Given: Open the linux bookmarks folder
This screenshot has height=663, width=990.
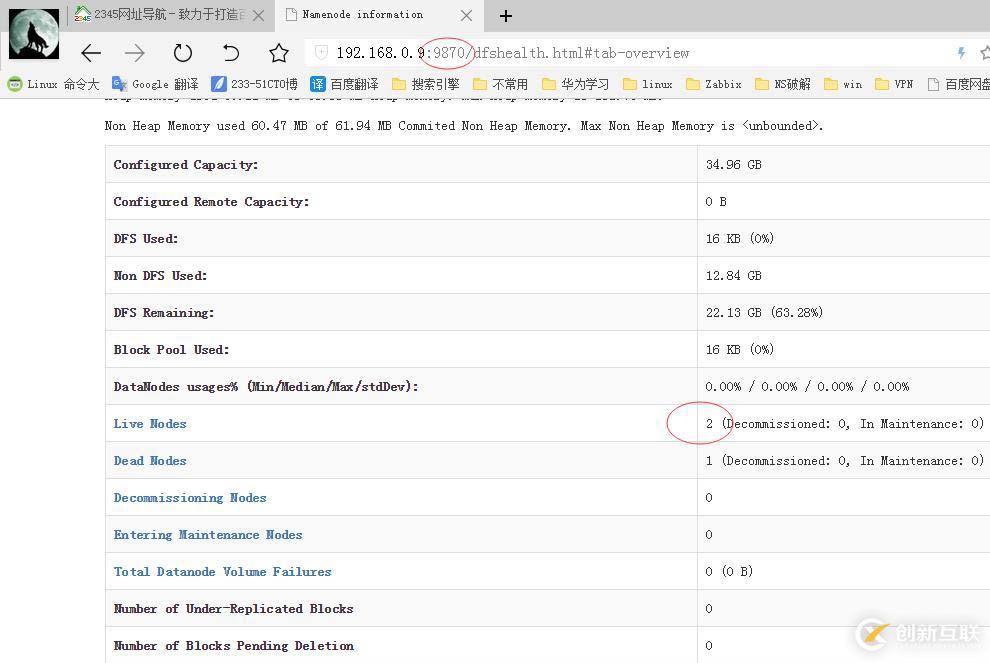Looking at the screenshot, I should coord(647,84).
